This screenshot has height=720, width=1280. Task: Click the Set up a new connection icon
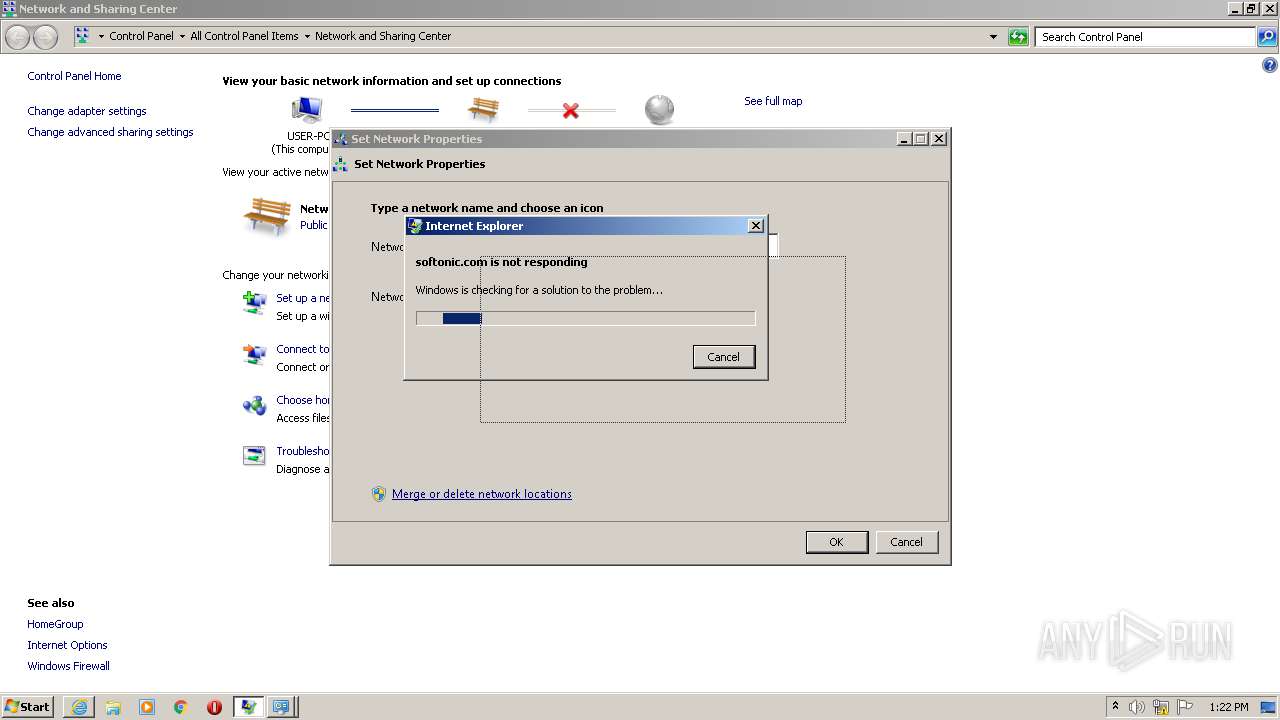(254, 302)
